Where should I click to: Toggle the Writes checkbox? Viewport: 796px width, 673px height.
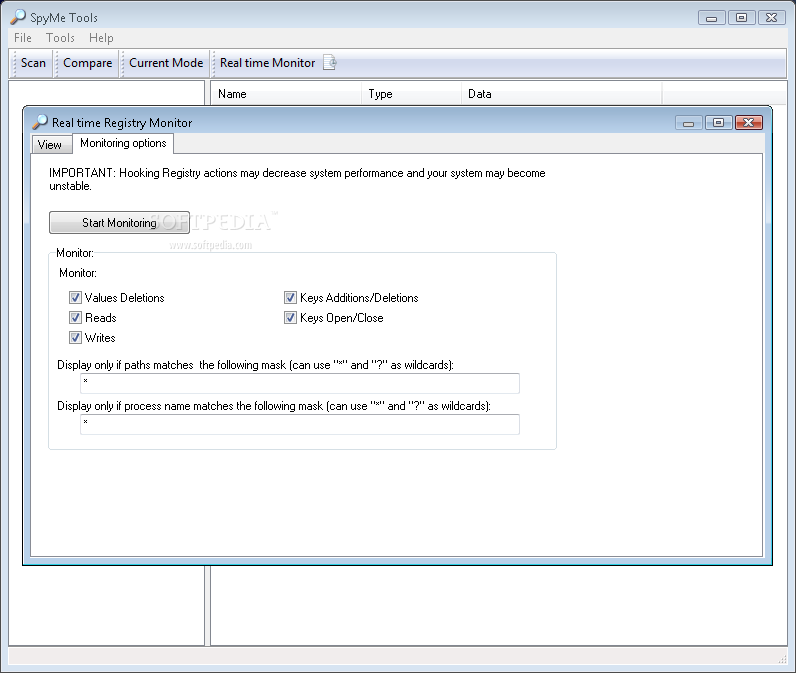(75, 338)
